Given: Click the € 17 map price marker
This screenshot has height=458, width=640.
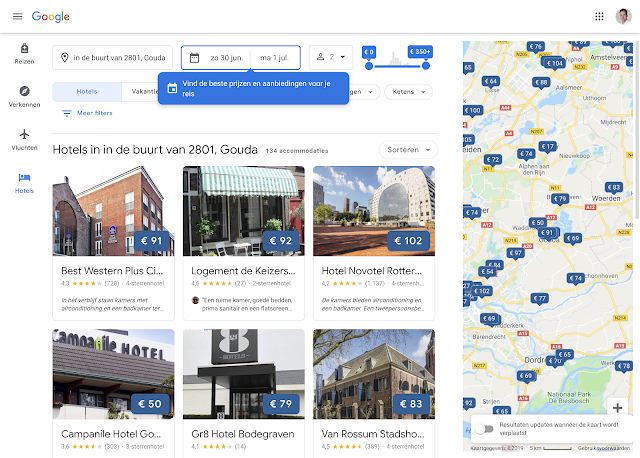Looking at the screenshot, I should (548, 147).
